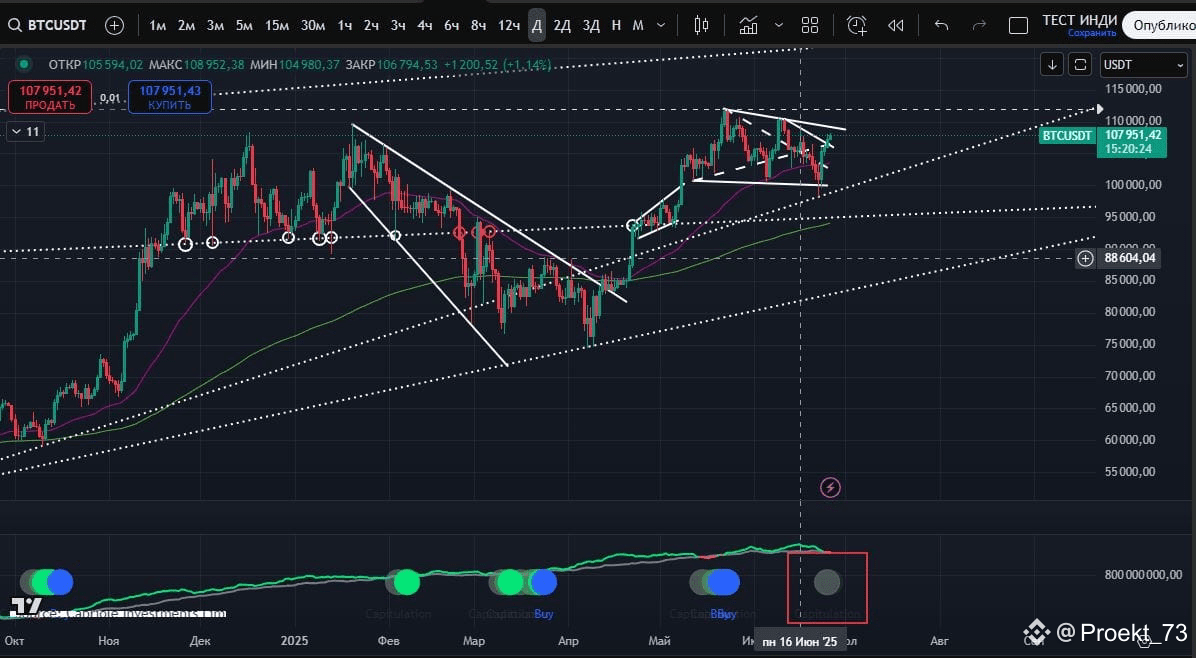Open indicator templates grid icon

[810, 26]
